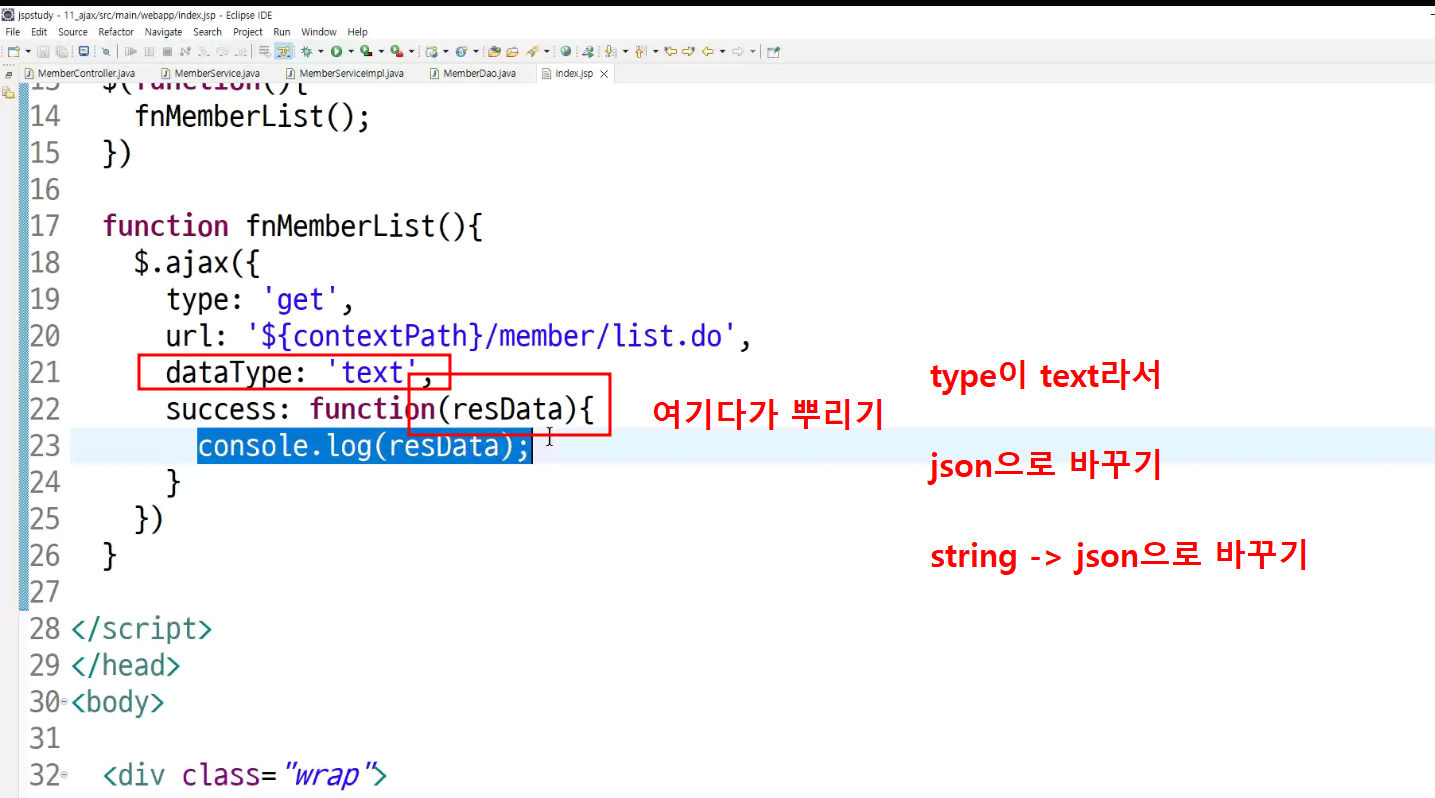Viewport: 1435px width, 798px height.
Task: Click the Coverage run icon
Action: (x=366, y=52)
